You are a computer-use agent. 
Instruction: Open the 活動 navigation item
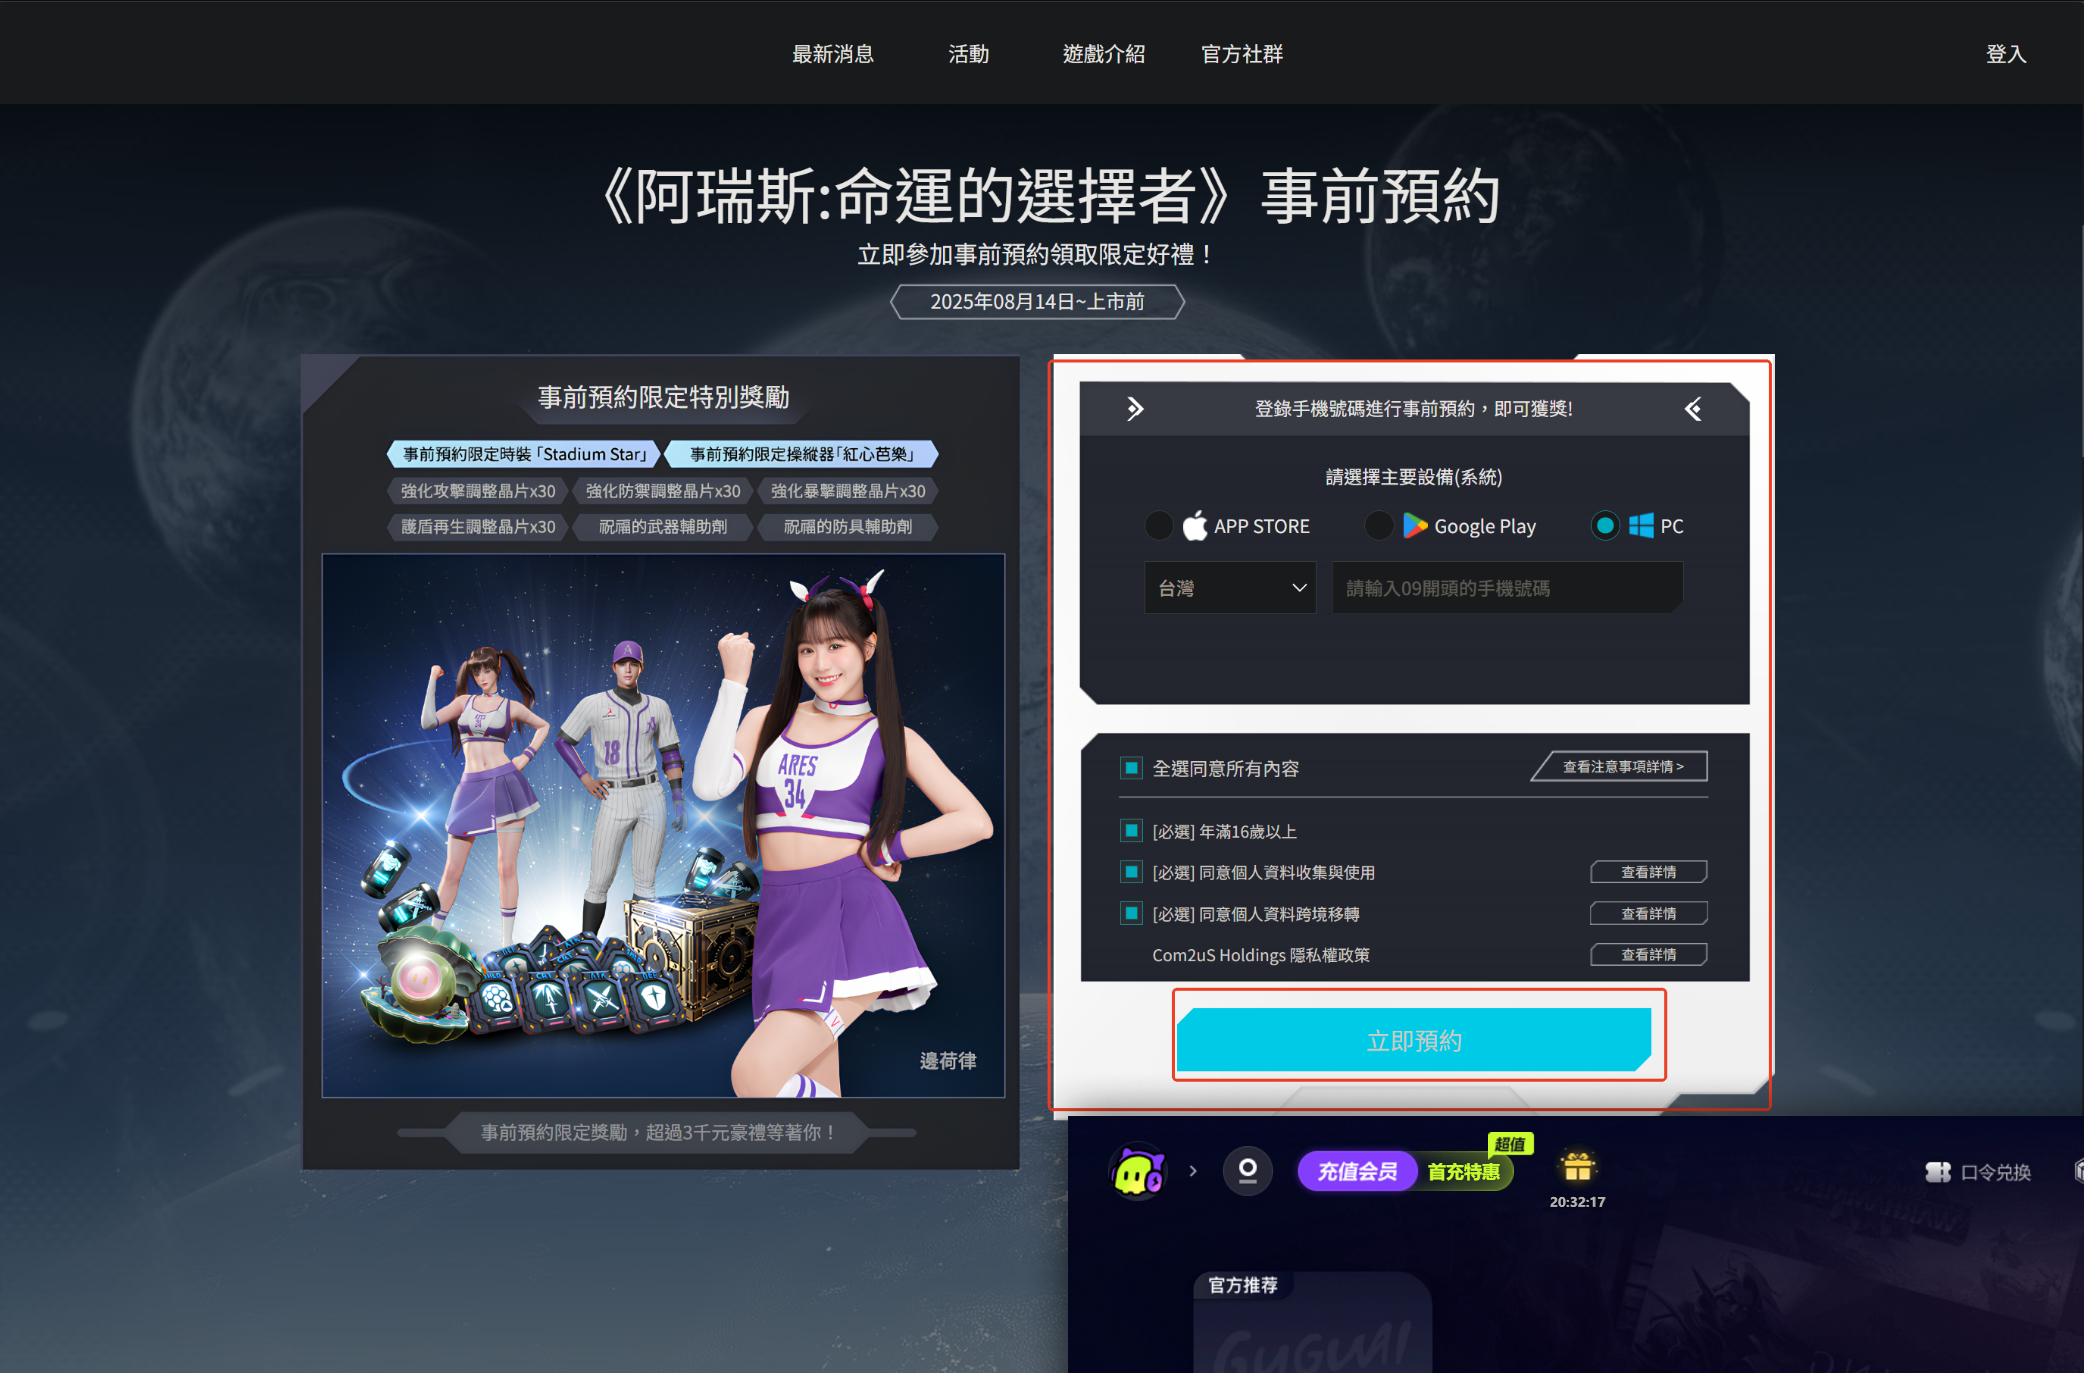[968, 54]
